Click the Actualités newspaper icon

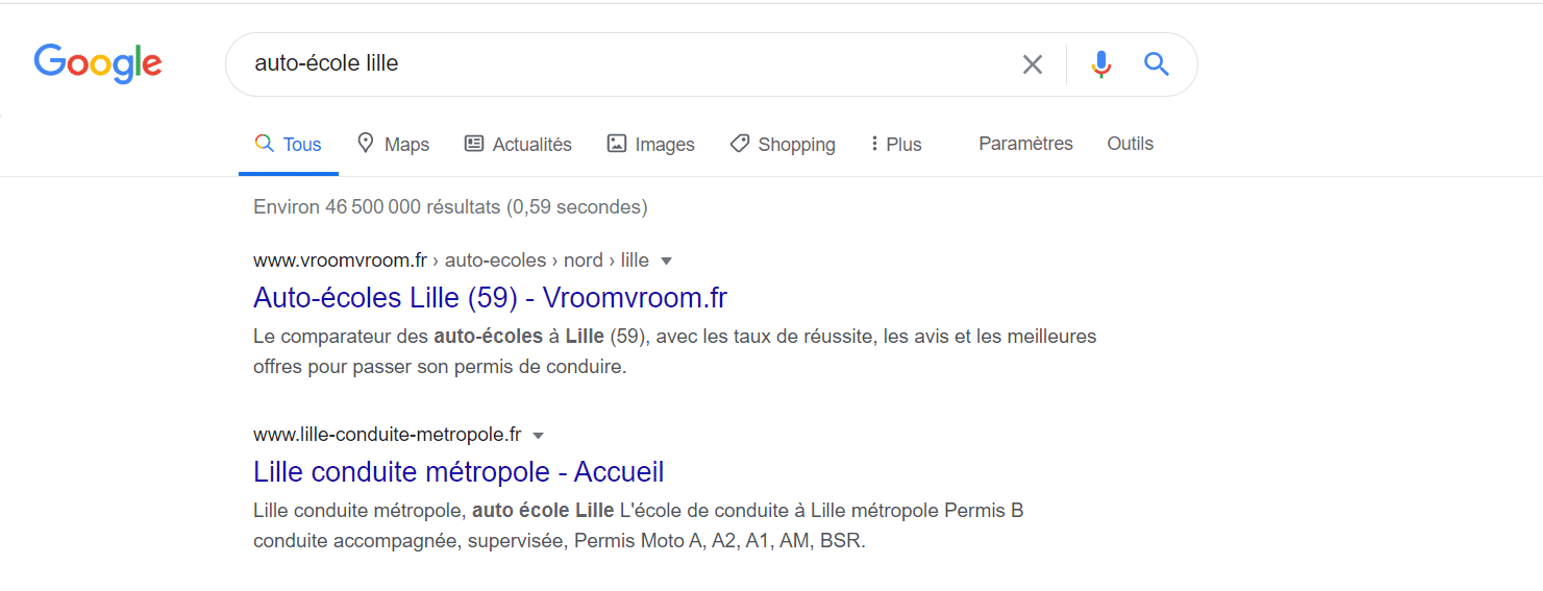[474, 143]
